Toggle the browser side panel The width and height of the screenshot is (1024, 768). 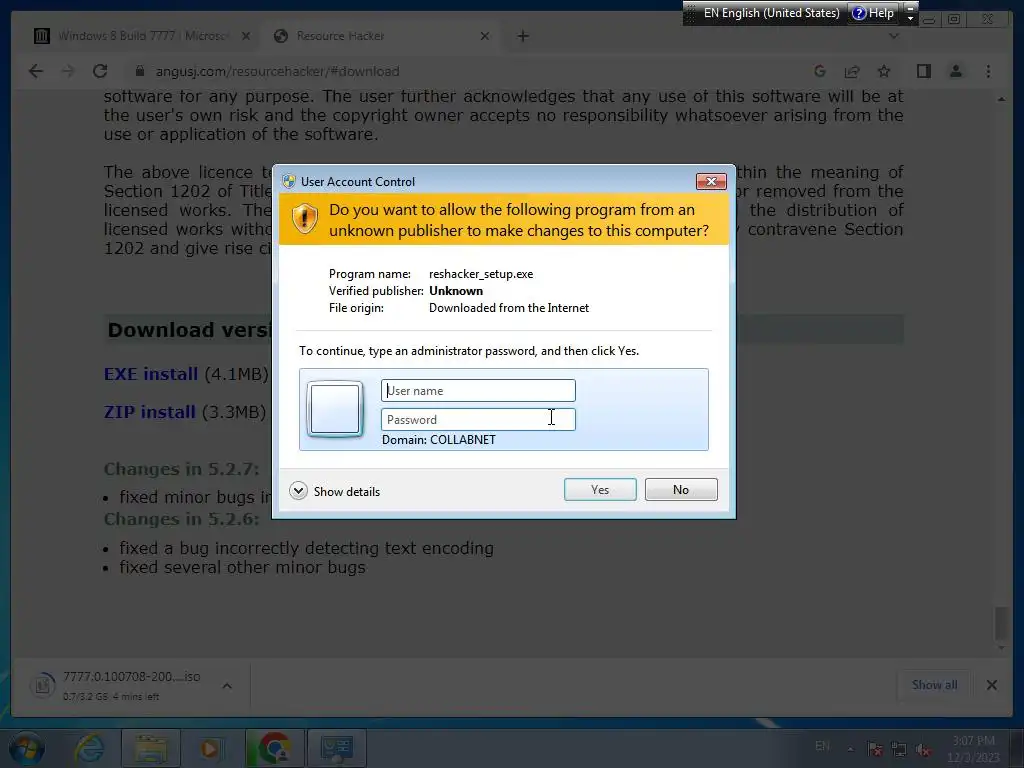point(923,71)
